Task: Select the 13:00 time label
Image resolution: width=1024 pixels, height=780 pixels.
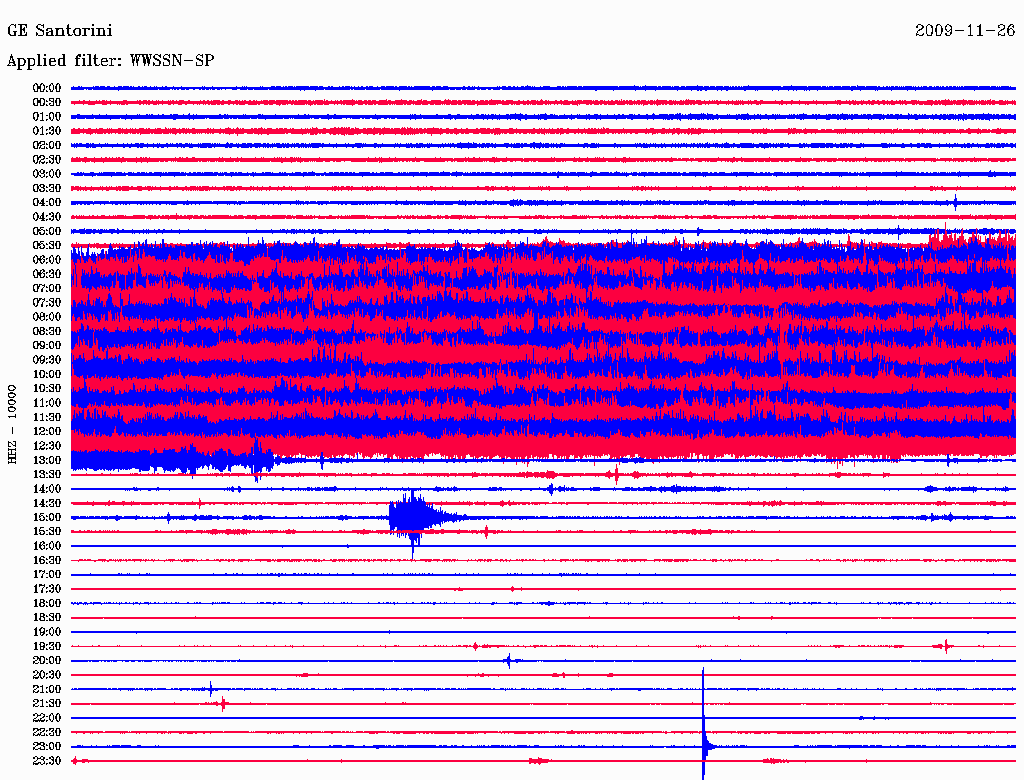Action: pyautogui.click(x=47, y=461)
